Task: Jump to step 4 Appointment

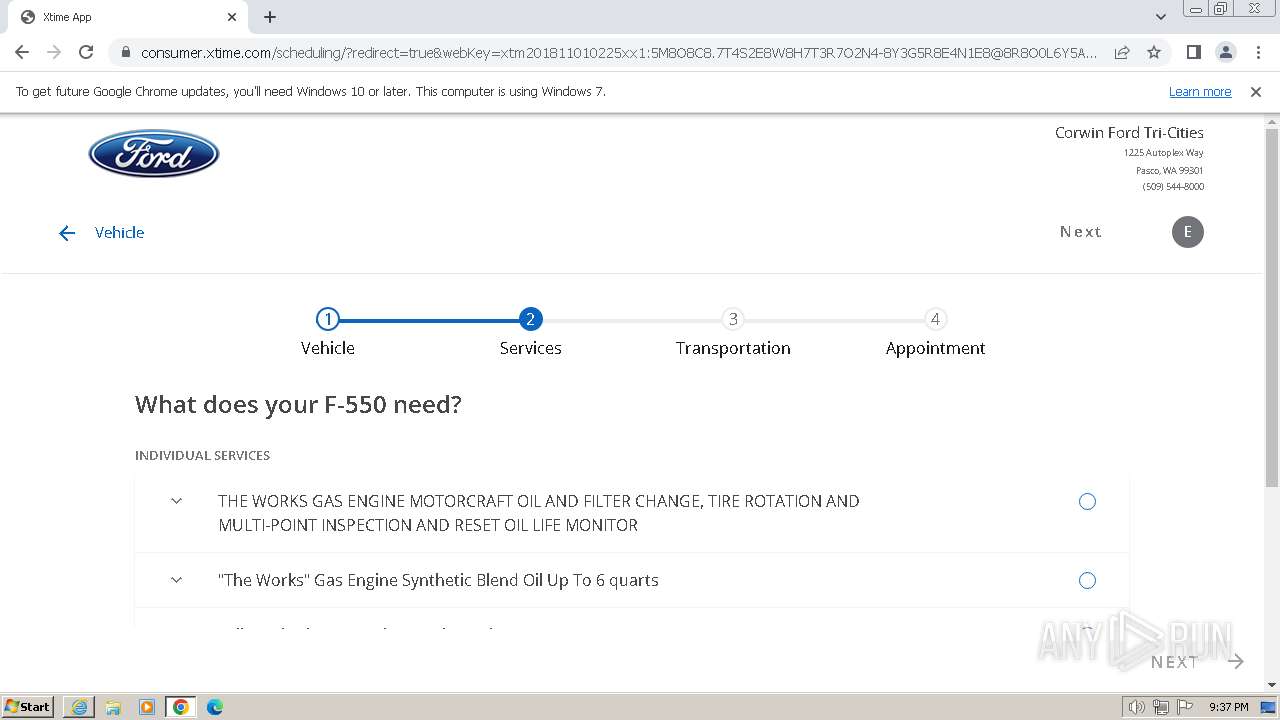Action: tap(935, 319)
